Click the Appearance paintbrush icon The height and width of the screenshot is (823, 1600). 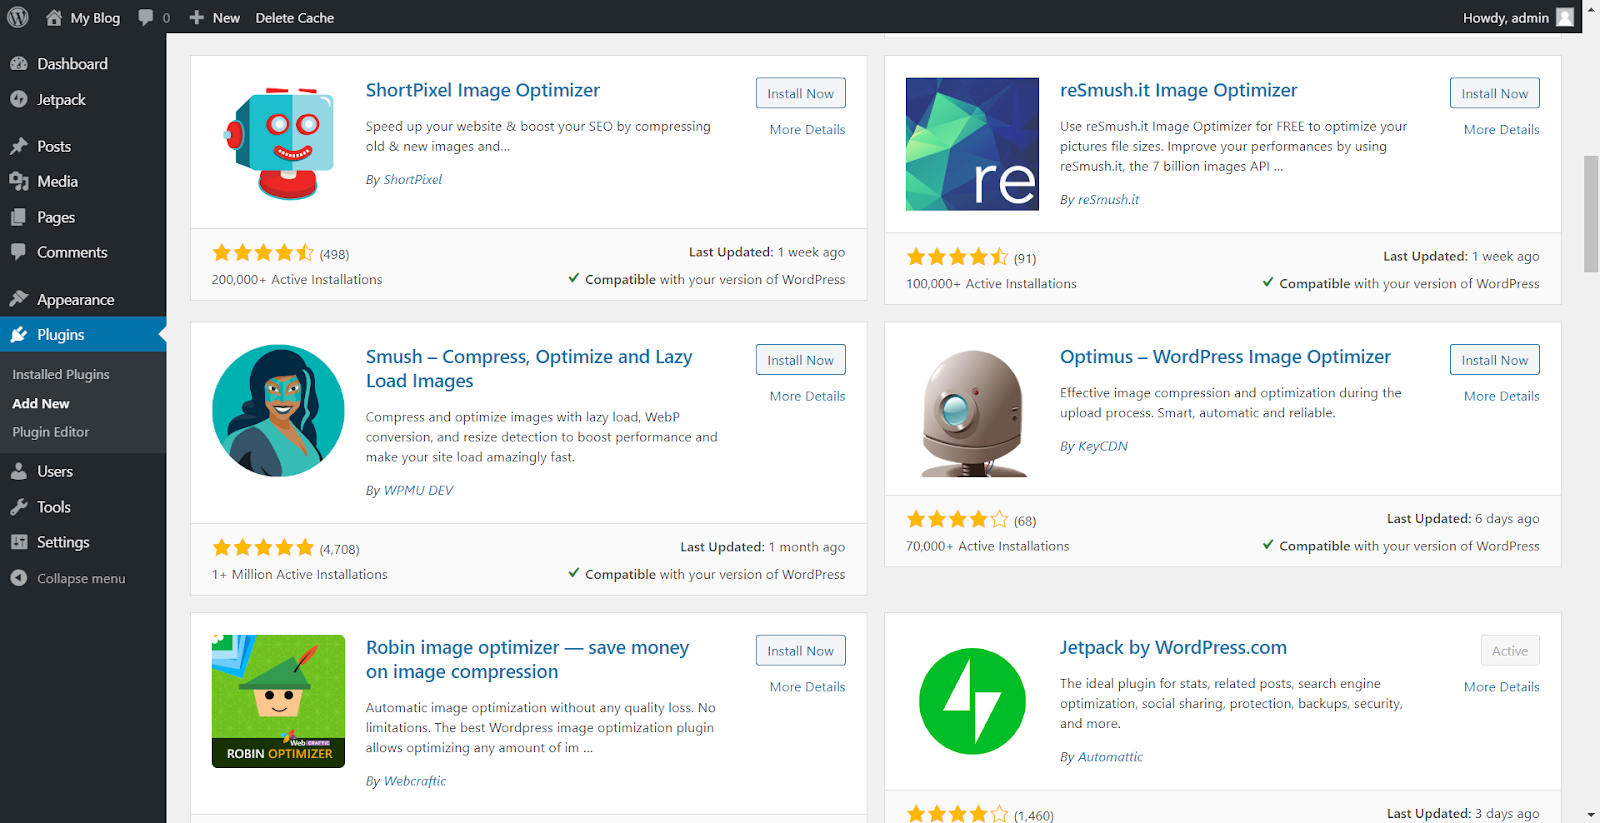click(x=19, y=299)
